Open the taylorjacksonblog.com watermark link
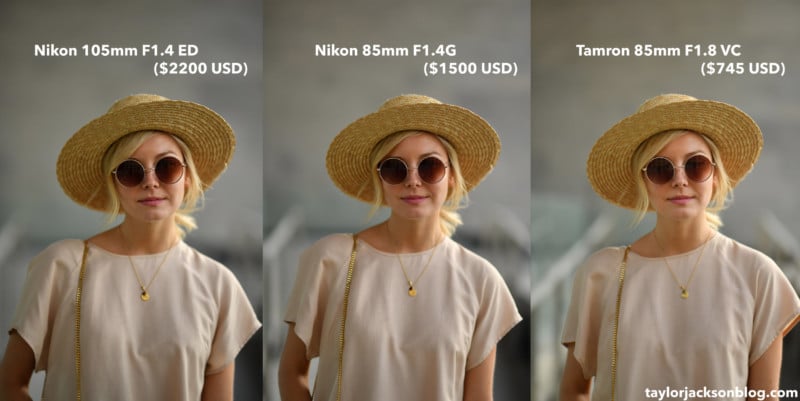This screenshot has height=401, width=800. pos(721,392)
